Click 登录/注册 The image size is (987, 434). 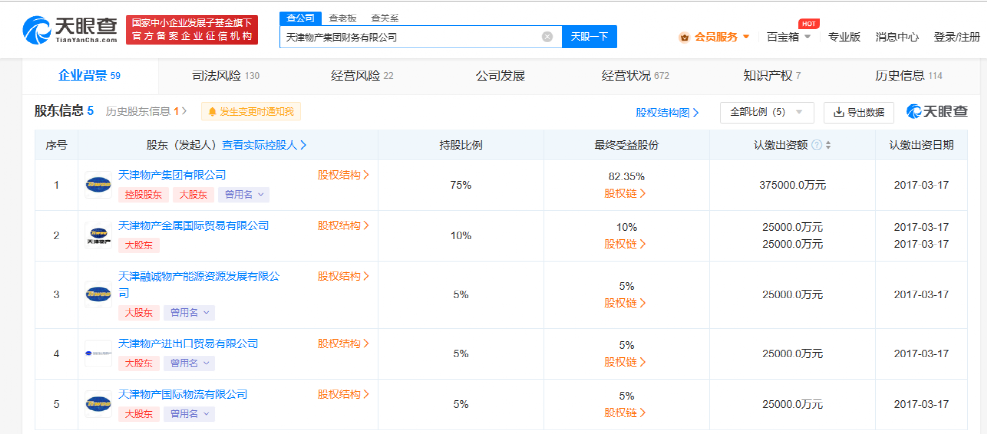coord(956,37)
